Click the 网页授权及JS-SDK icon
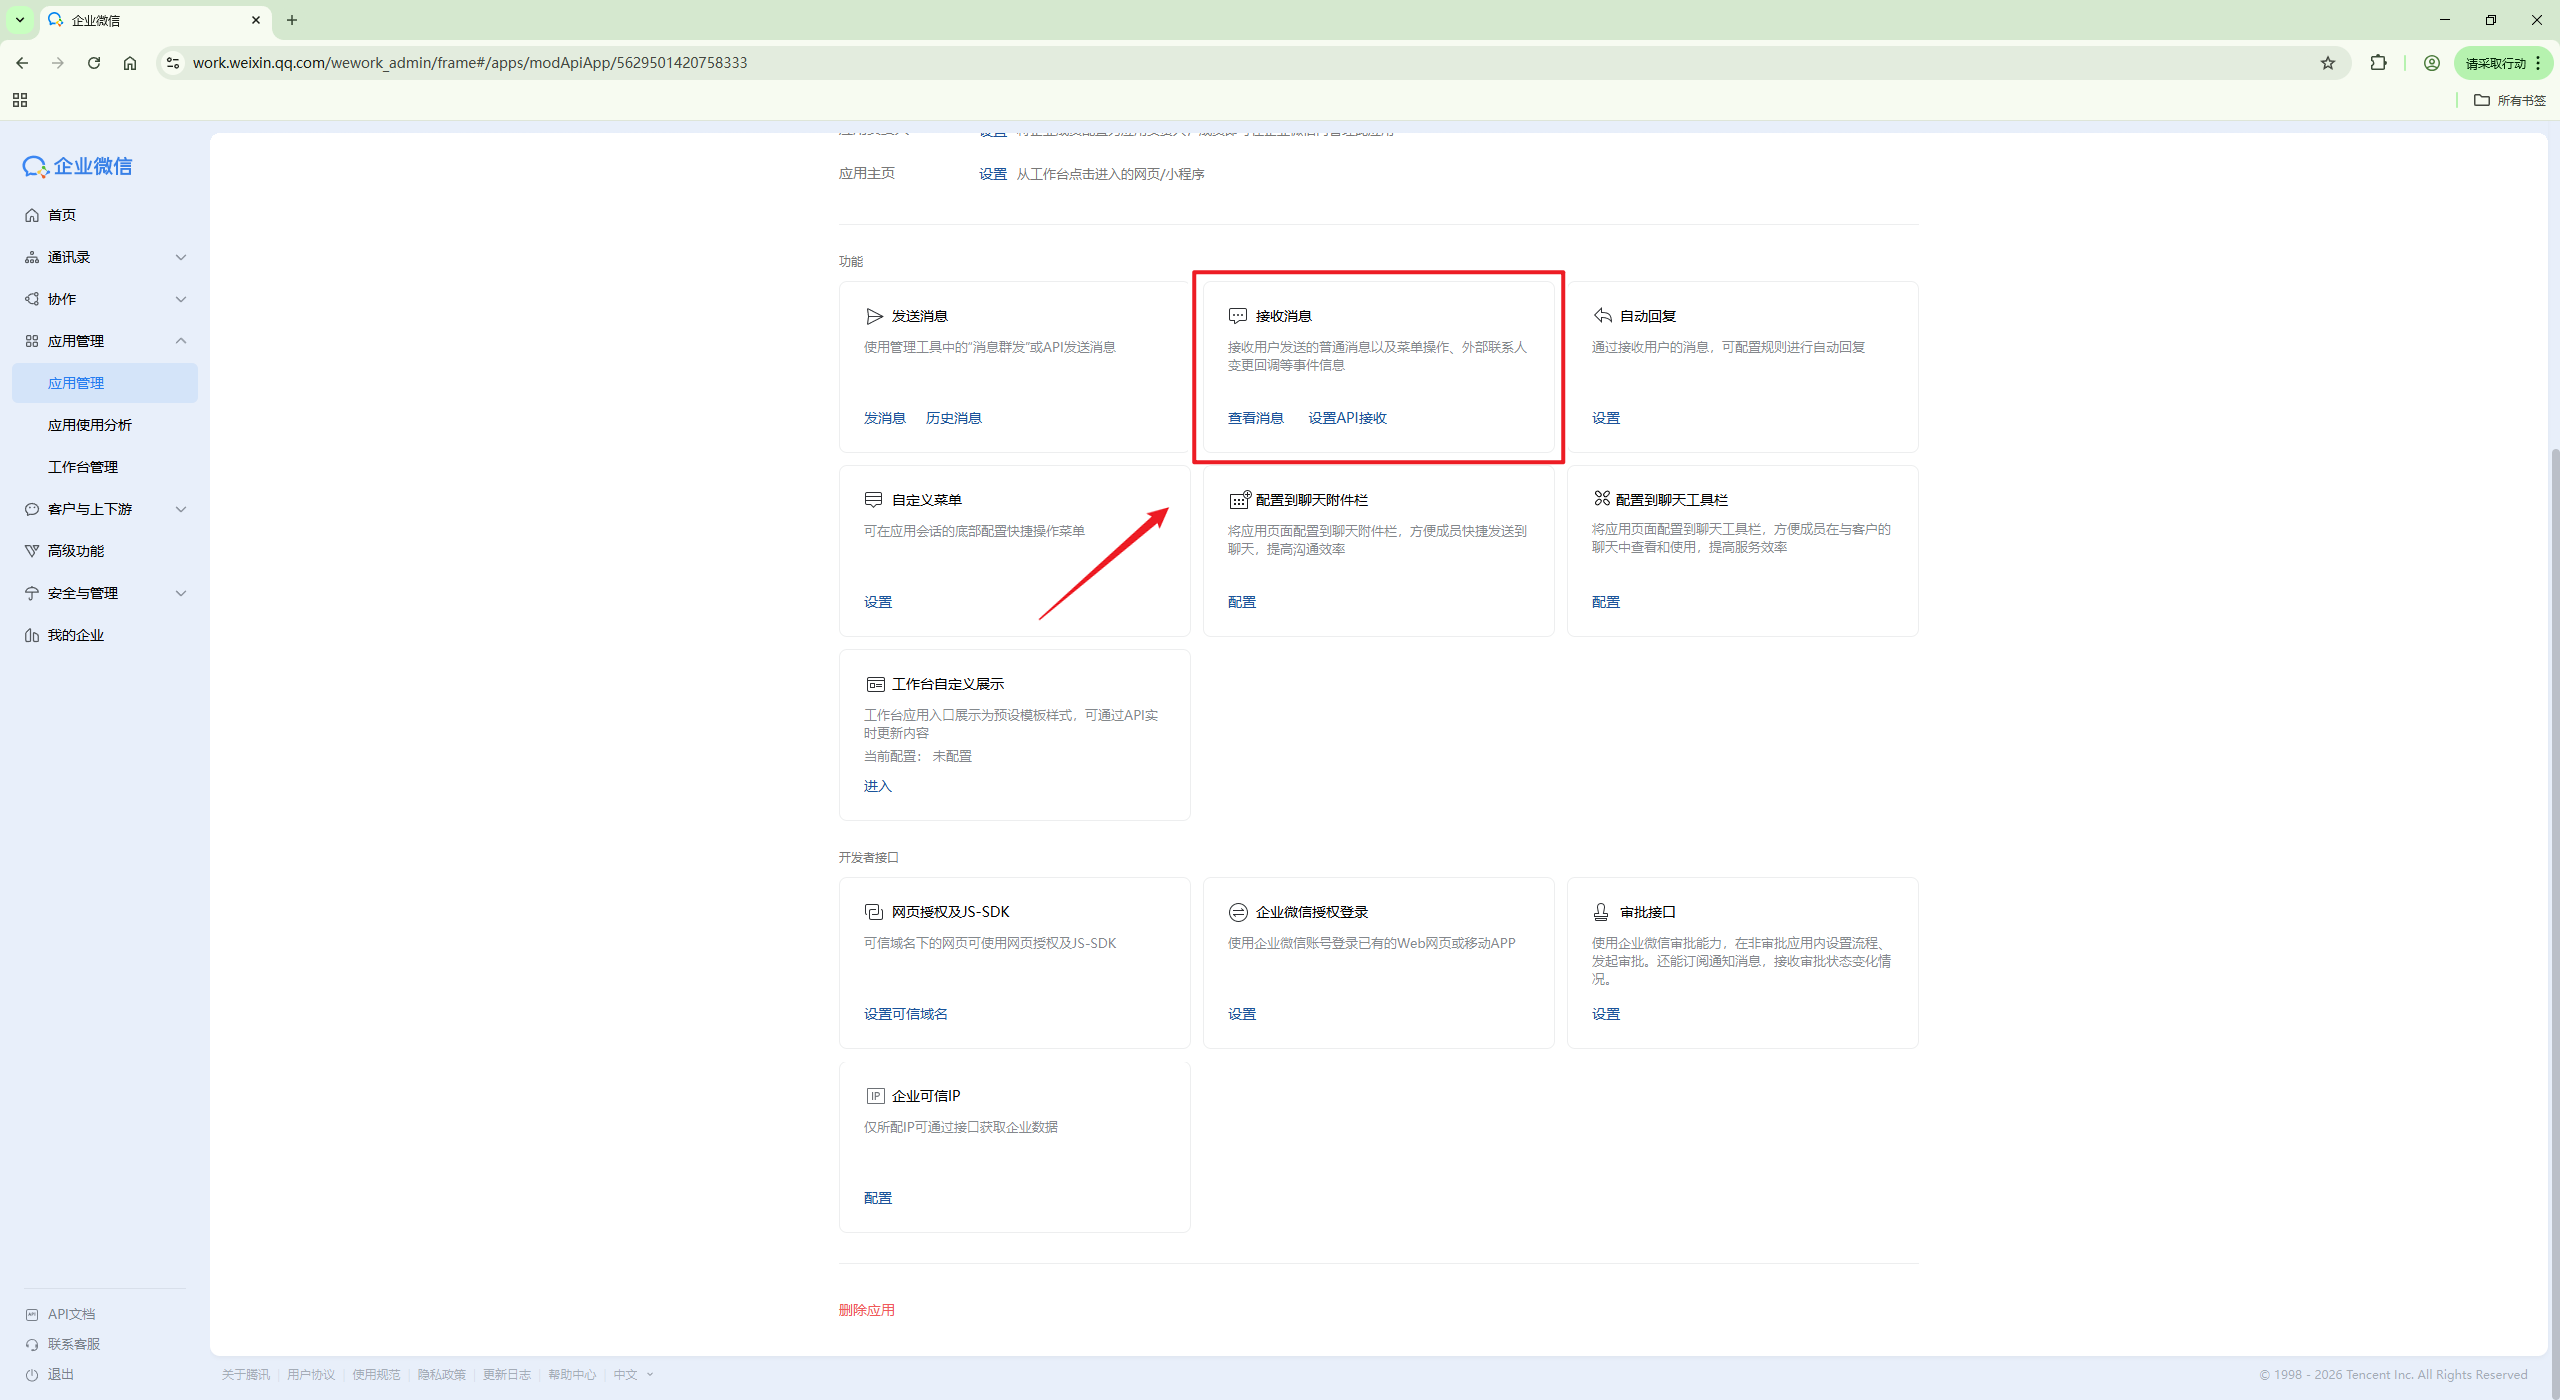The height and width of the screenshot is (1400, 2560). (874, 912)
